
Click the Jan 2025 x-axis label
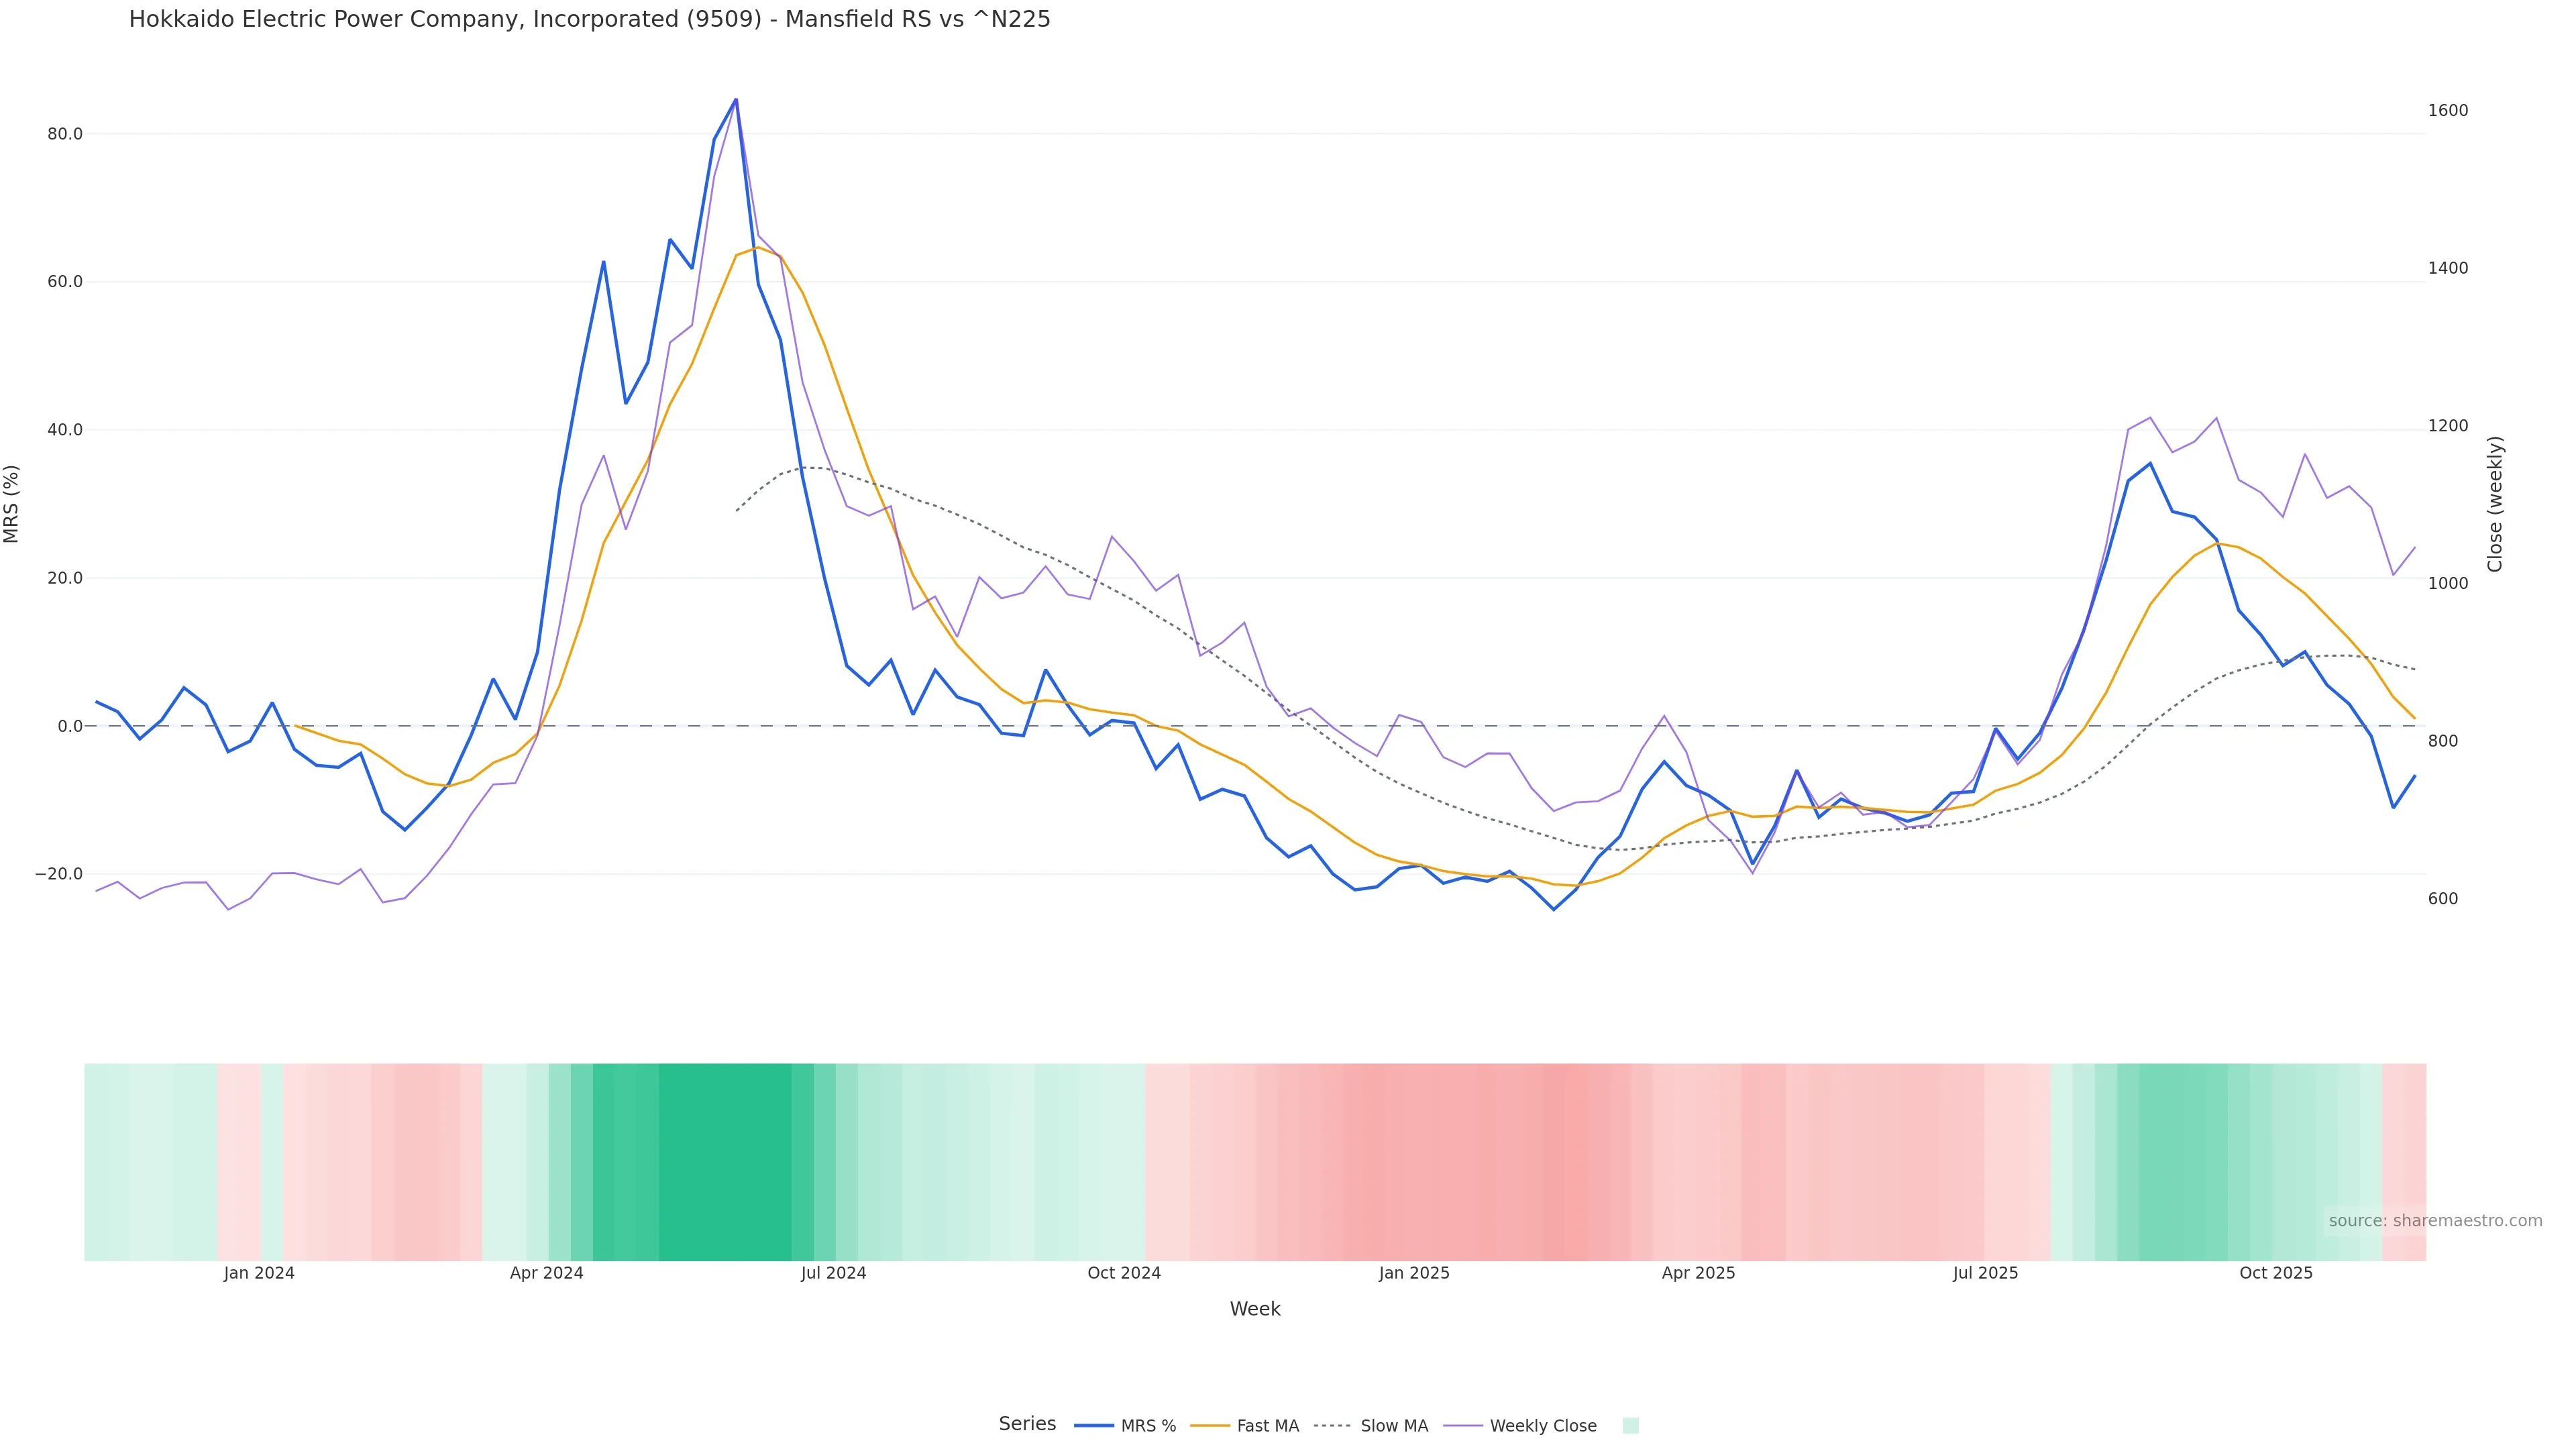[x=1413, y=1273]
